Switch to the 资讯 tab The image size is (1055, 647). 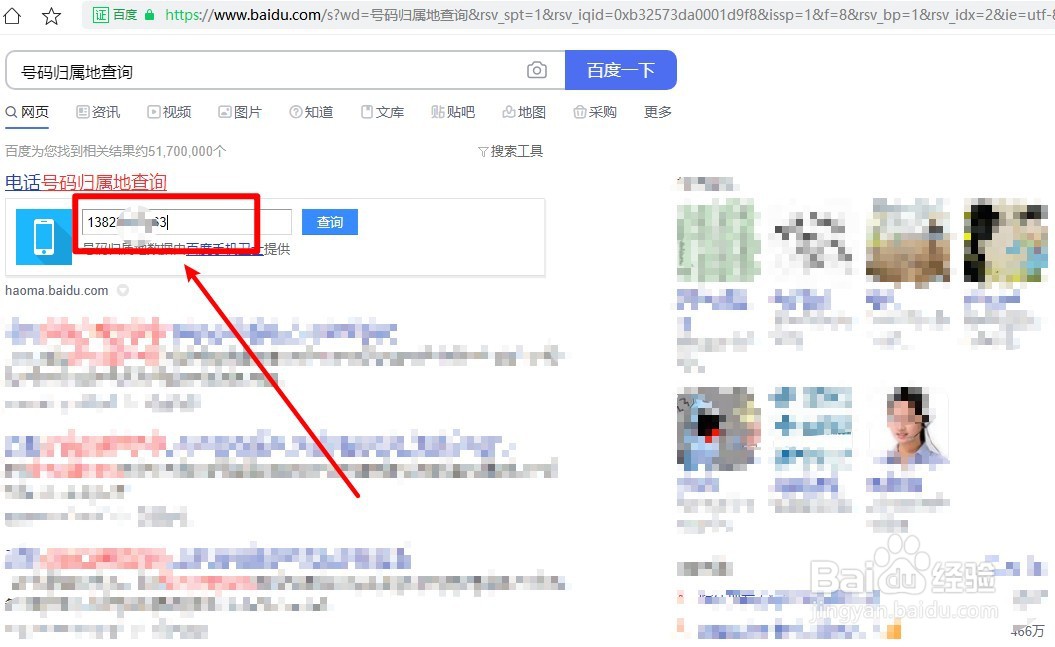pyautogui.click(x=98, y=112)
